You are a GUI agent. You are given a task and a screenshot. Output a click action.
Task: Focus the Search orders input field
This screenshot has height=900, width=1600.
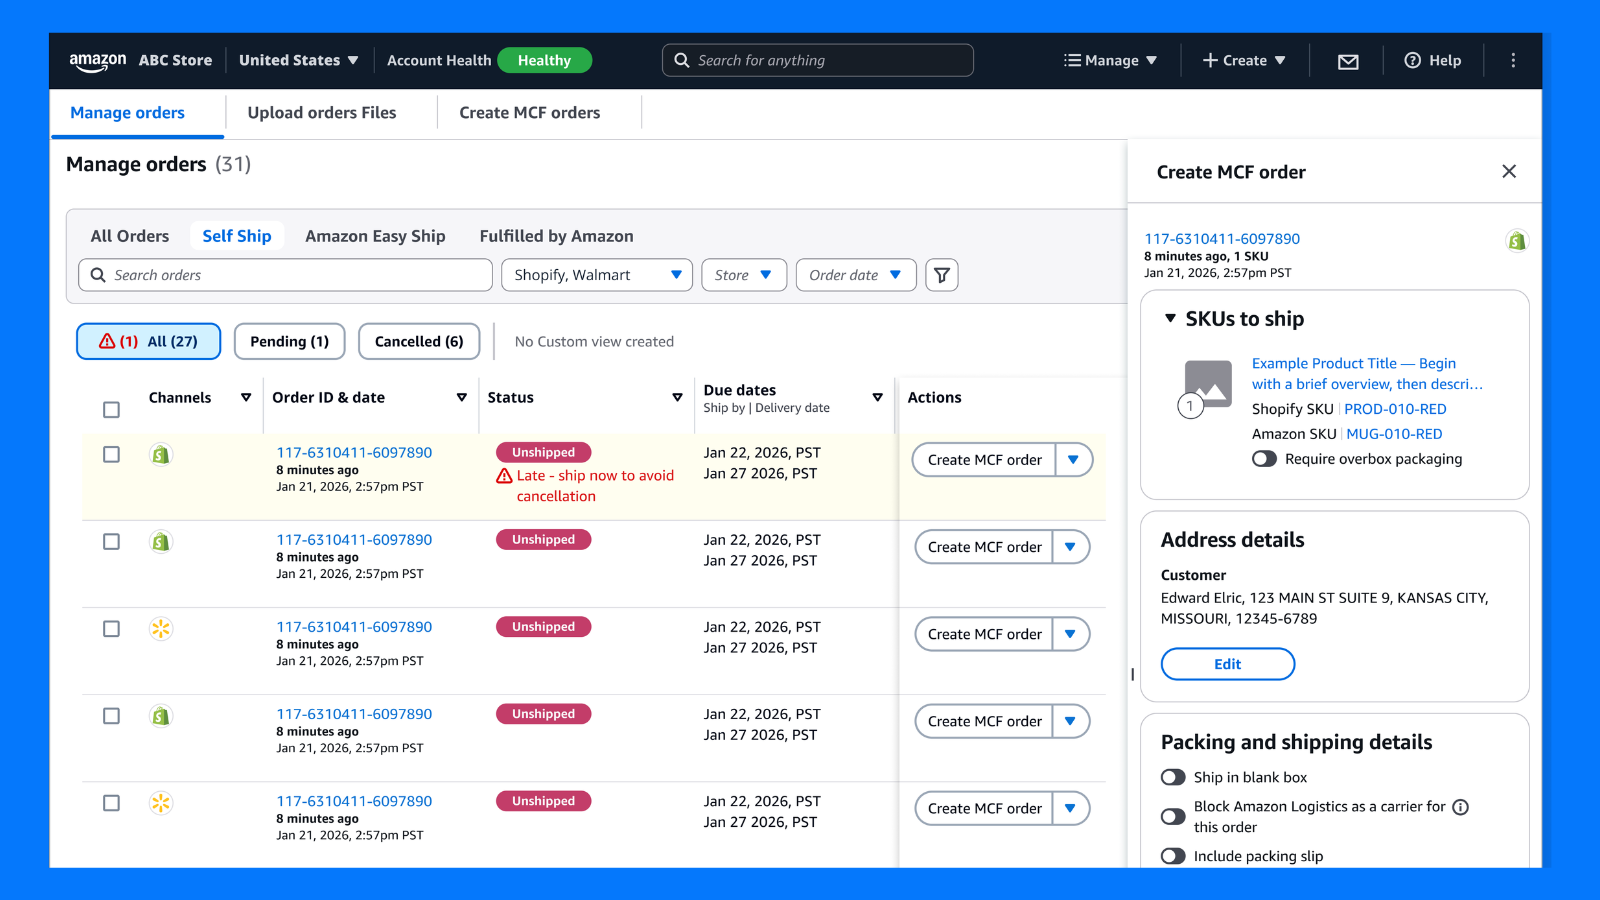point(285,275)
